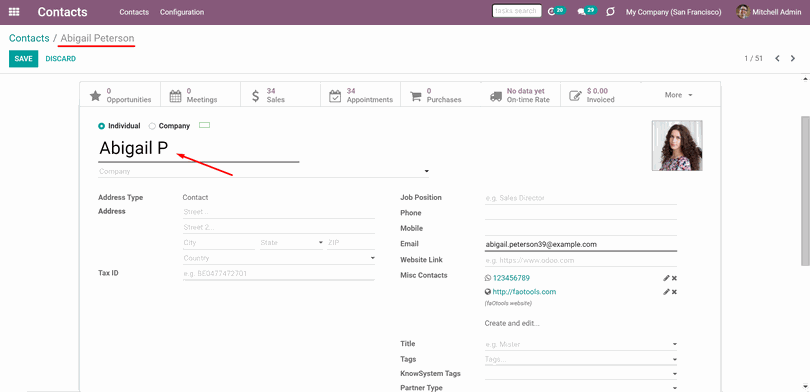Edit the WhatsApp 123456789 contact pencil icon
Screen dimensions: 810x392
pos(666,278)
